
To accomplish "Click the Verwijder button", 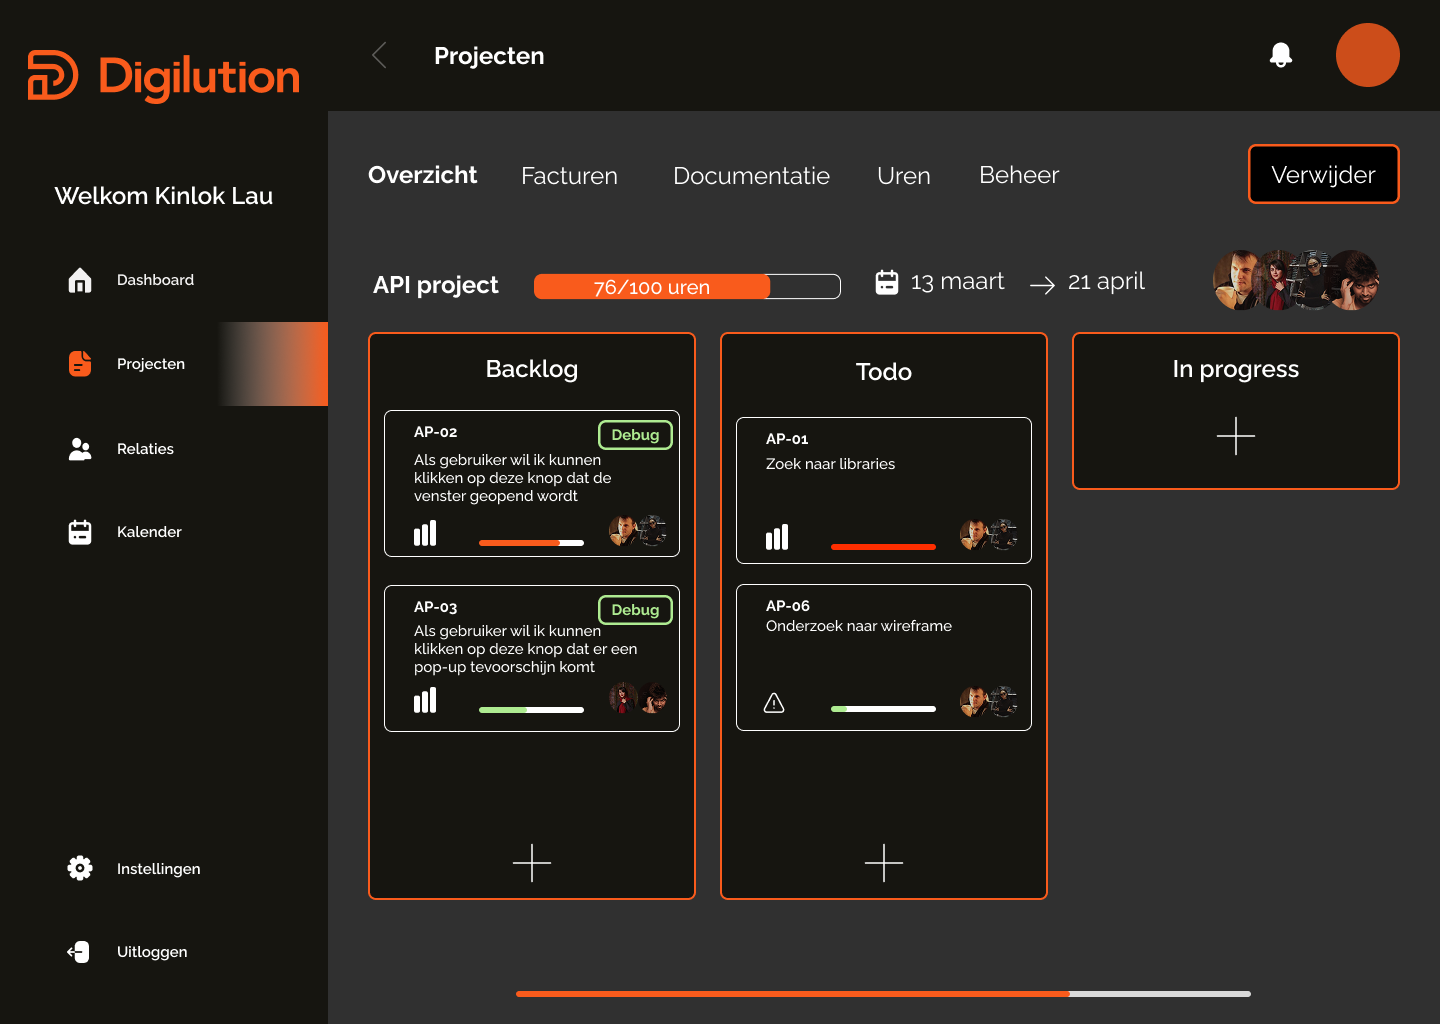I will click(1324, 174).
